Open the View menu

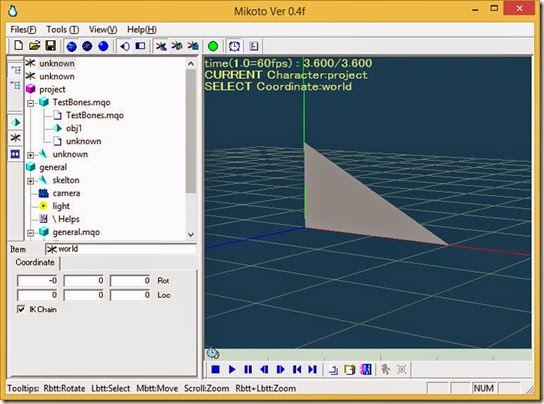pyautogui.click(x=103, y=30)
